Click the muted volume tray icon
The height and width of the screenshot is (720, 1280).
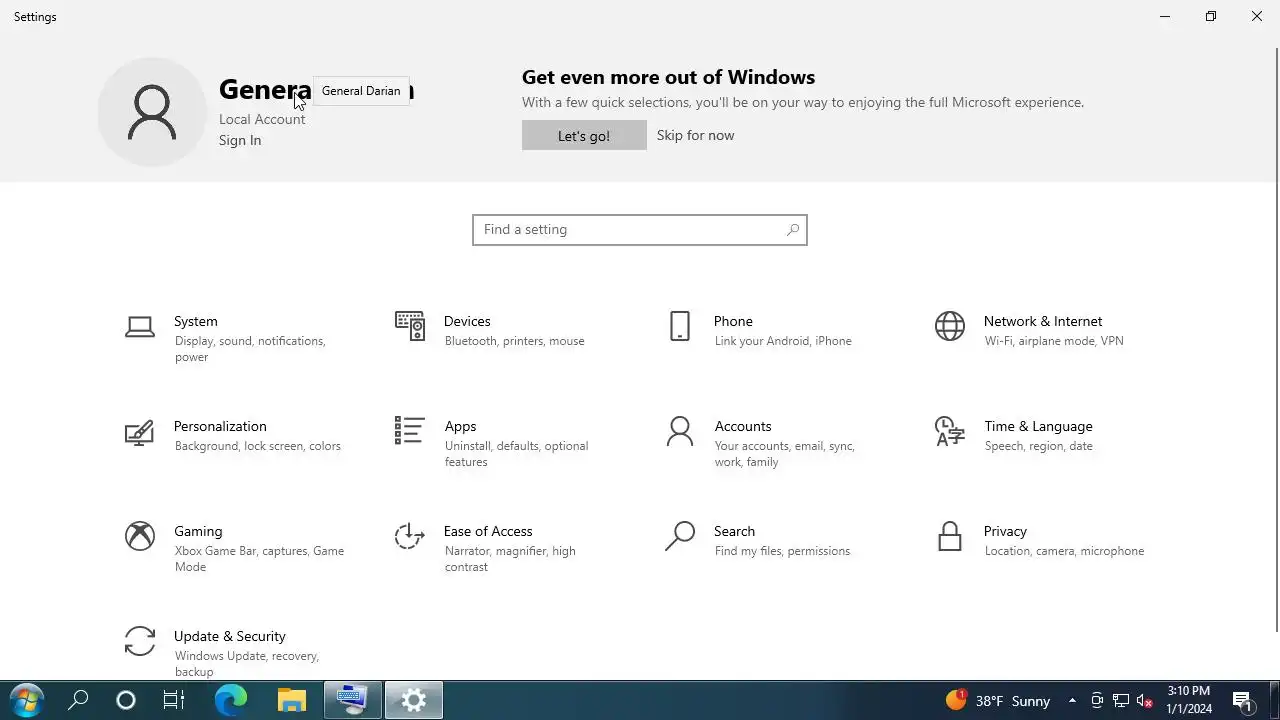pos(1146,701)
